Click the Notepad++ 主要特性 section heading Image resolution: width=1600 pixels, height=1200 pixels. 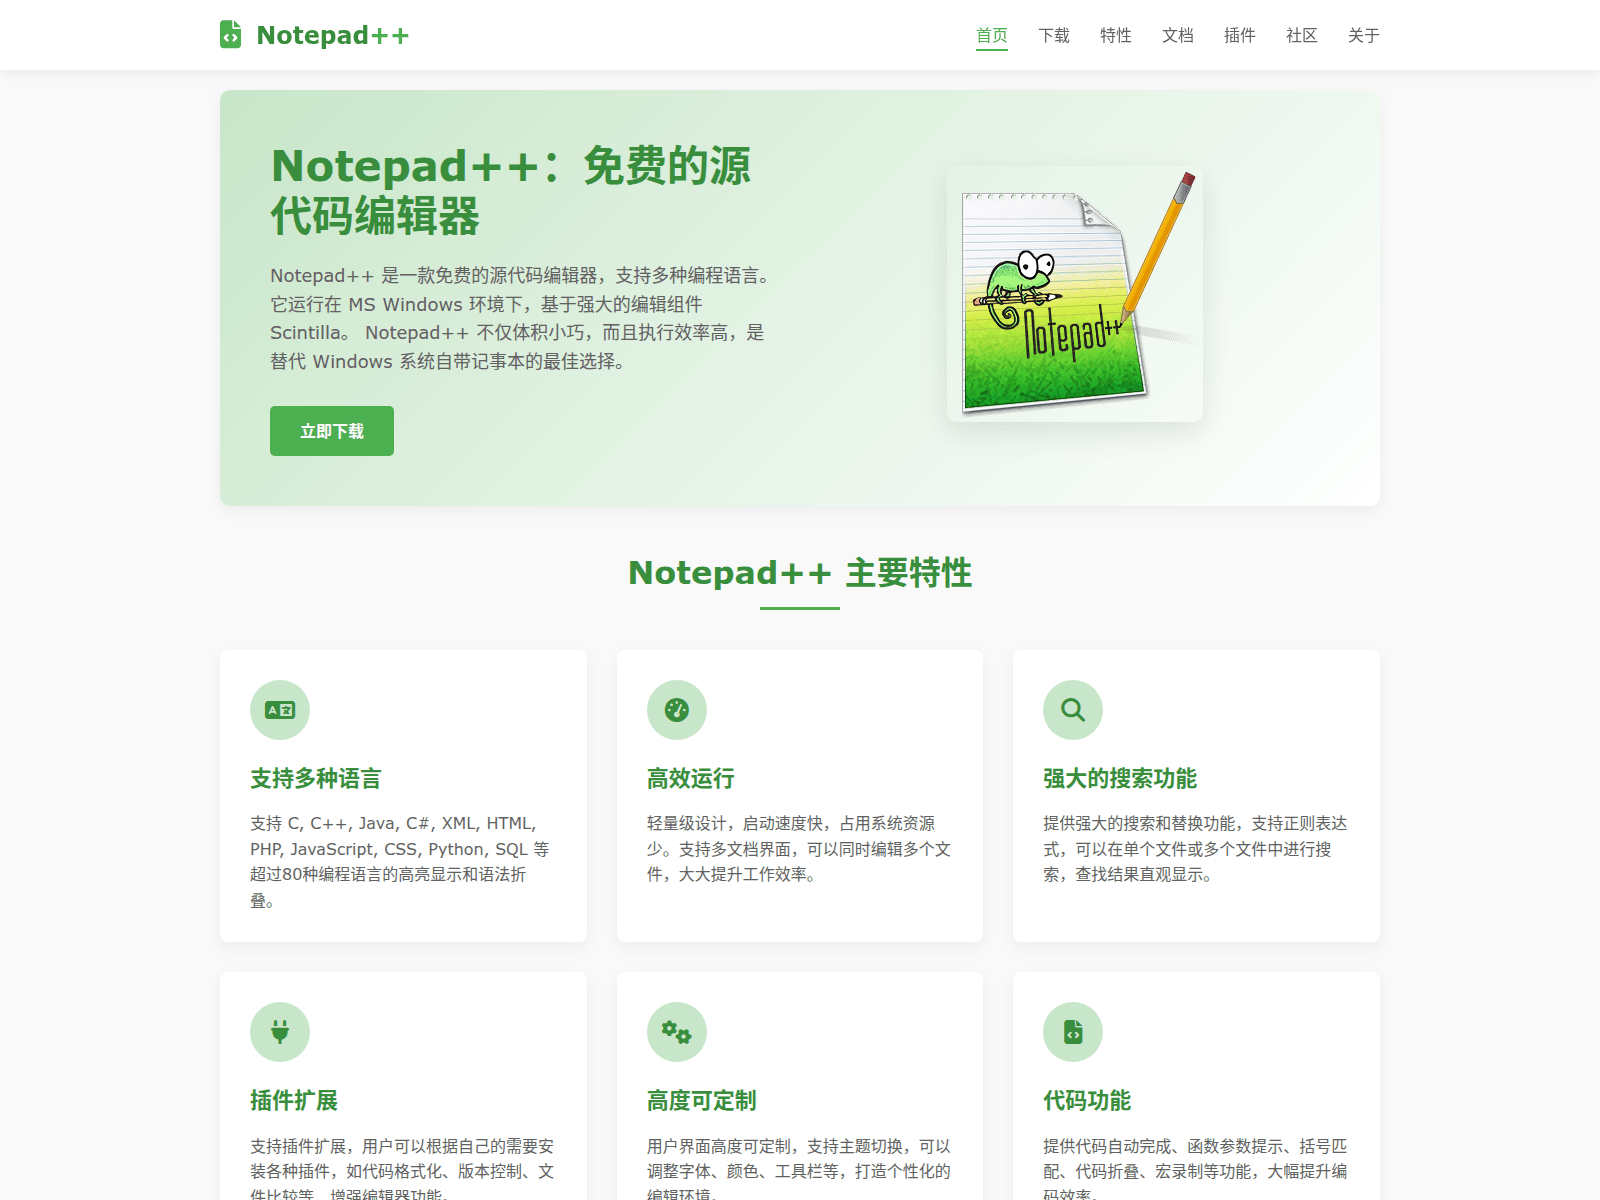coord(800,573)
